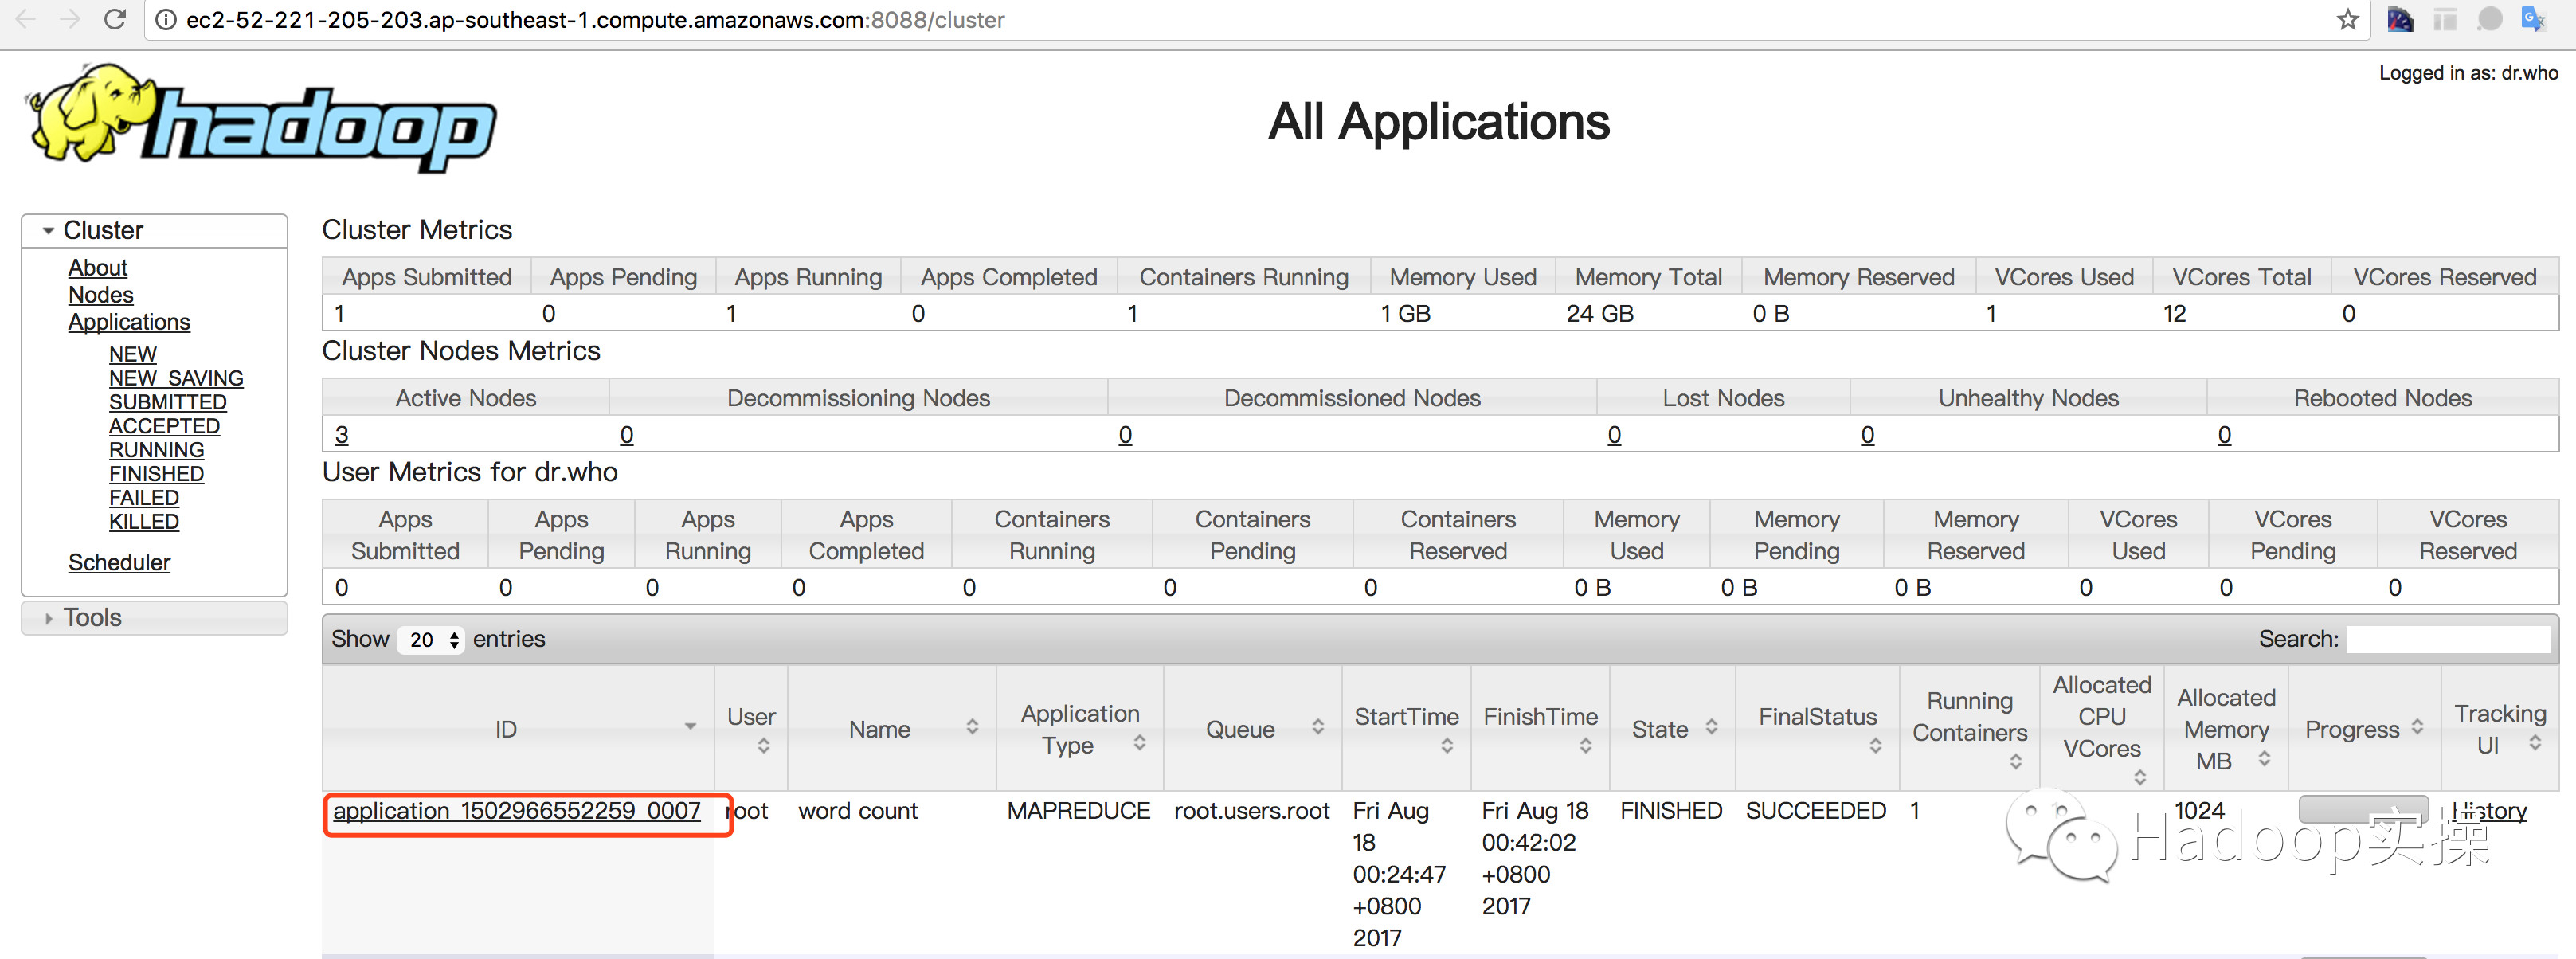Open the Nodes link
The height and width of the screenshot is (959, 2576).
pyautogui.click(x=101, y=295)
